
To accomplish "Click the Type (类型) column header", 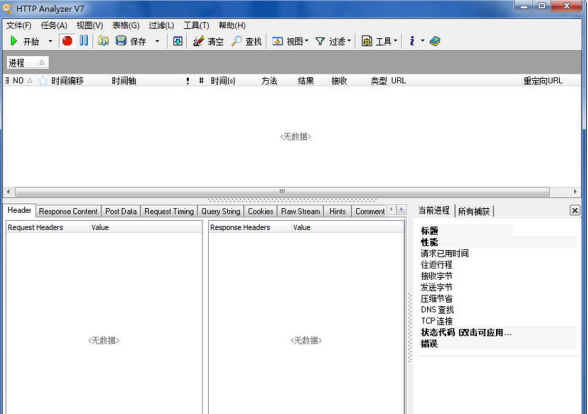I will pos(379,81).
